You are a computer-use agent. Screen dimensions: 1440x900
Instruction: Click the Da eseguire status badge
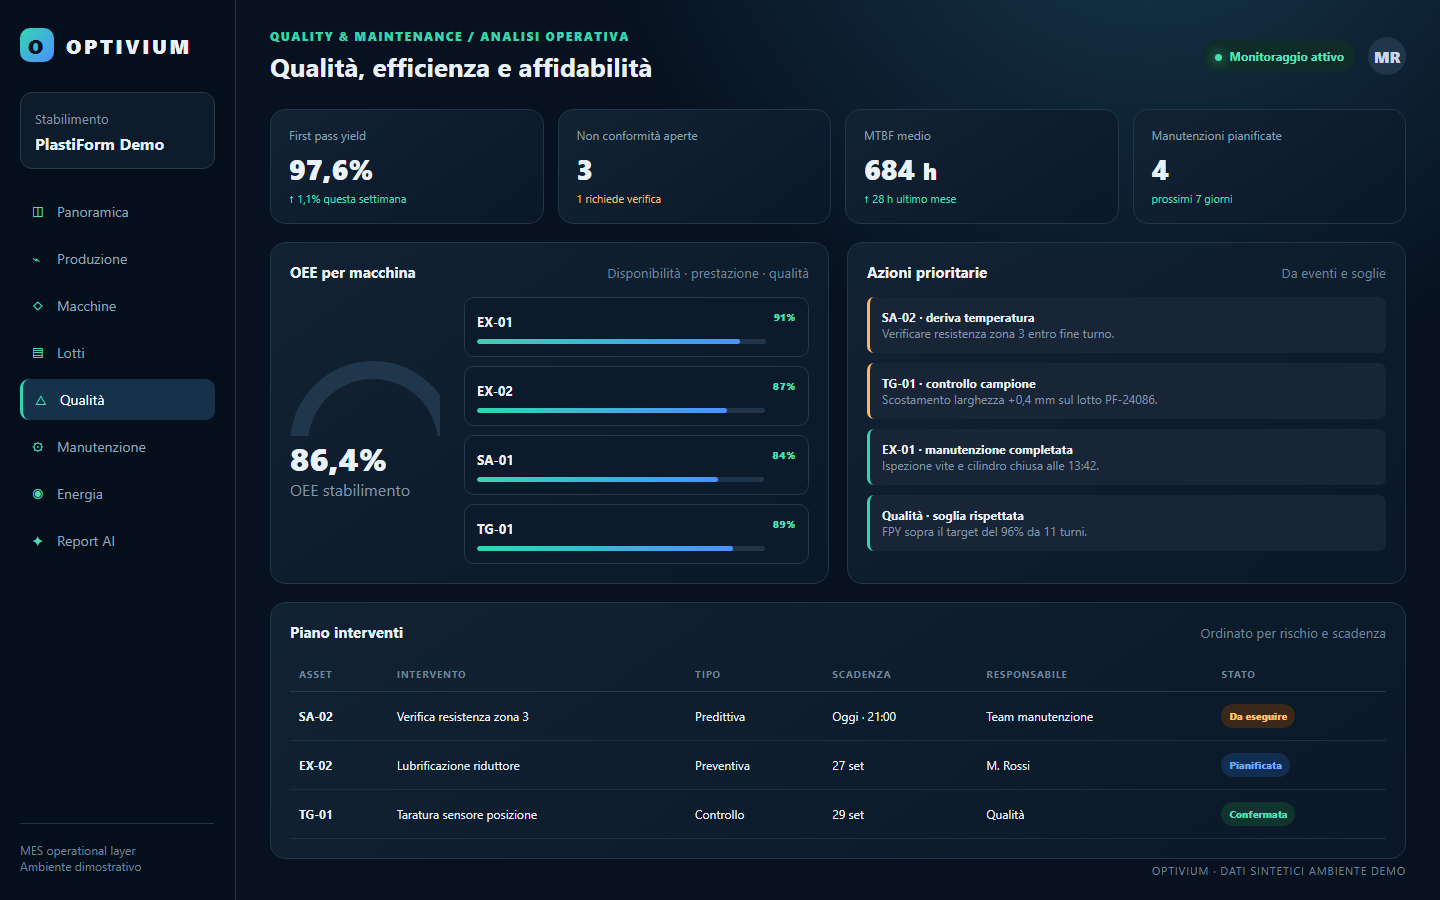[1258, 716]
